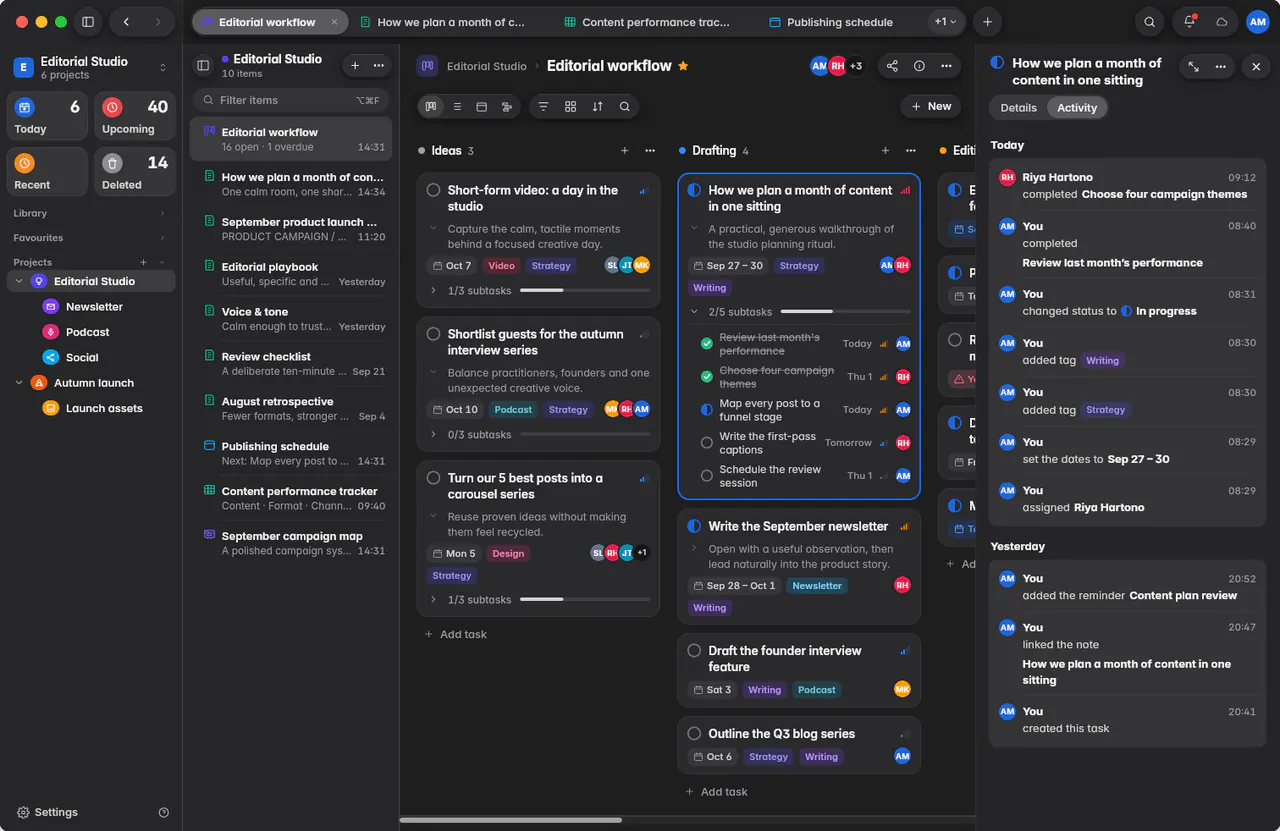Click Add task under Ideas column
The image size is (1280, 831).
[x=455, y=634]
